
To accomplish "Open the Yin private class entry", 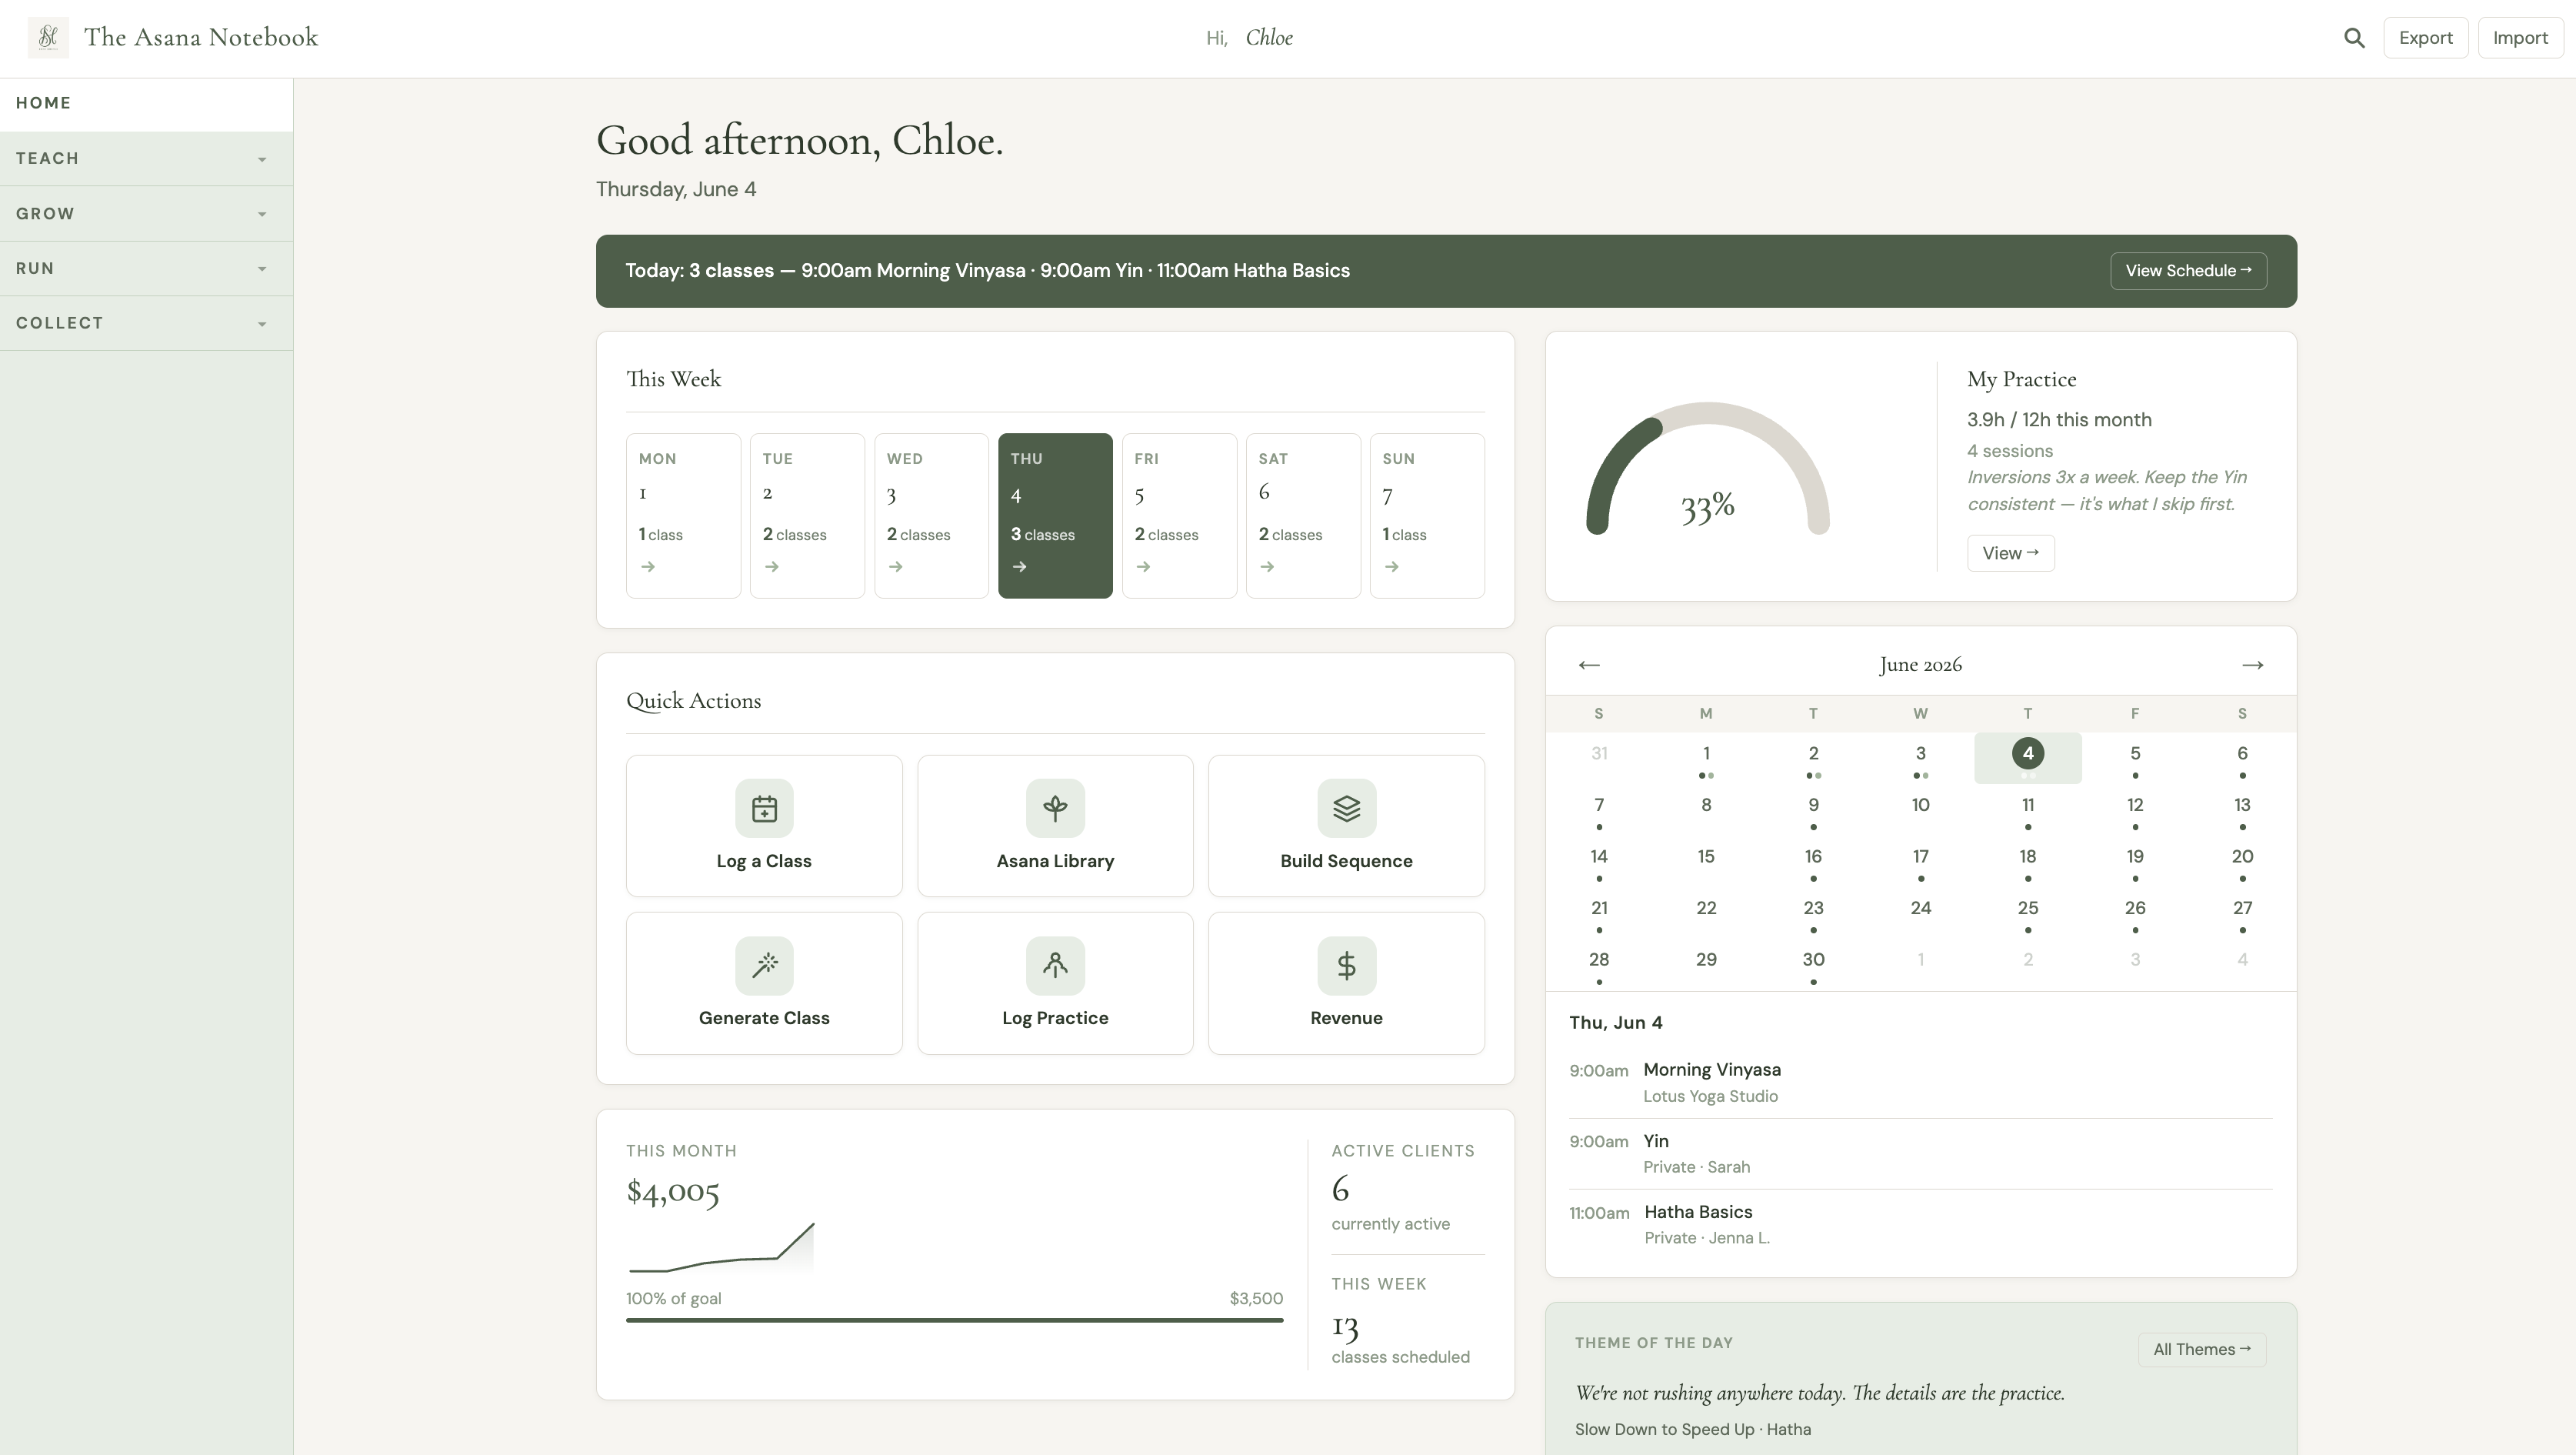I will pos(1920,1154).
